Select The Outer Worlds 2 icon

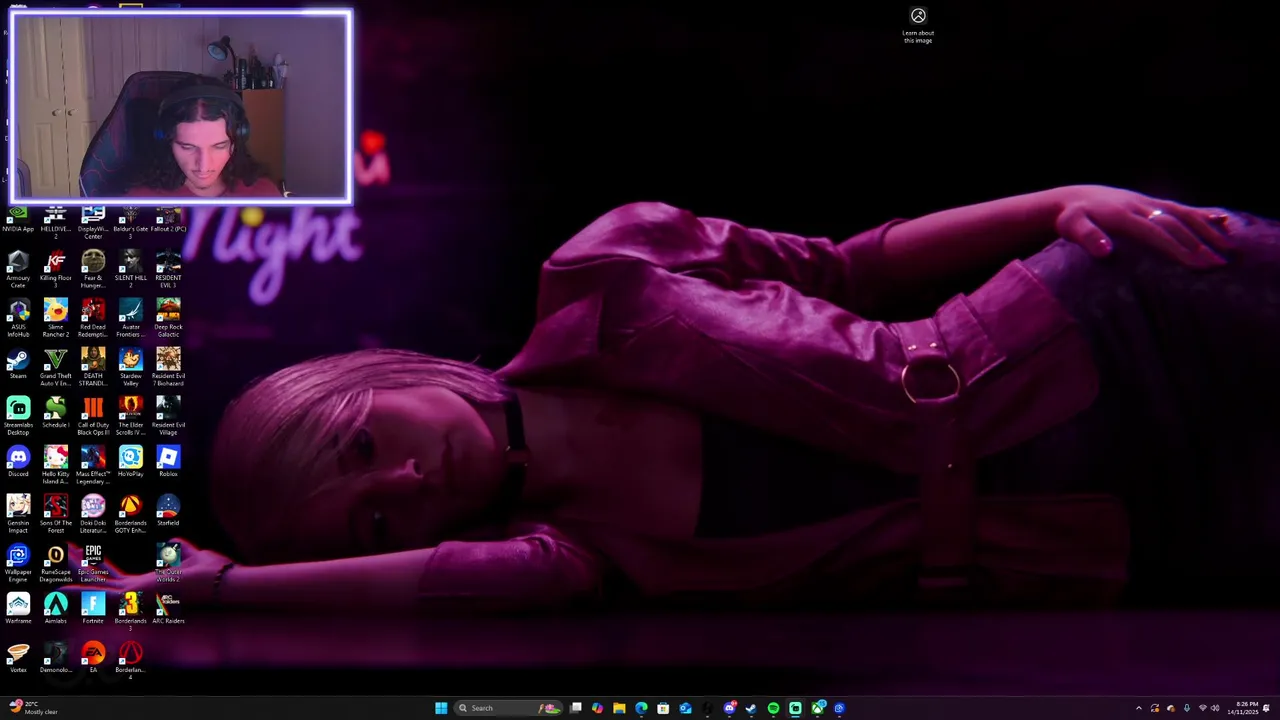168,563
